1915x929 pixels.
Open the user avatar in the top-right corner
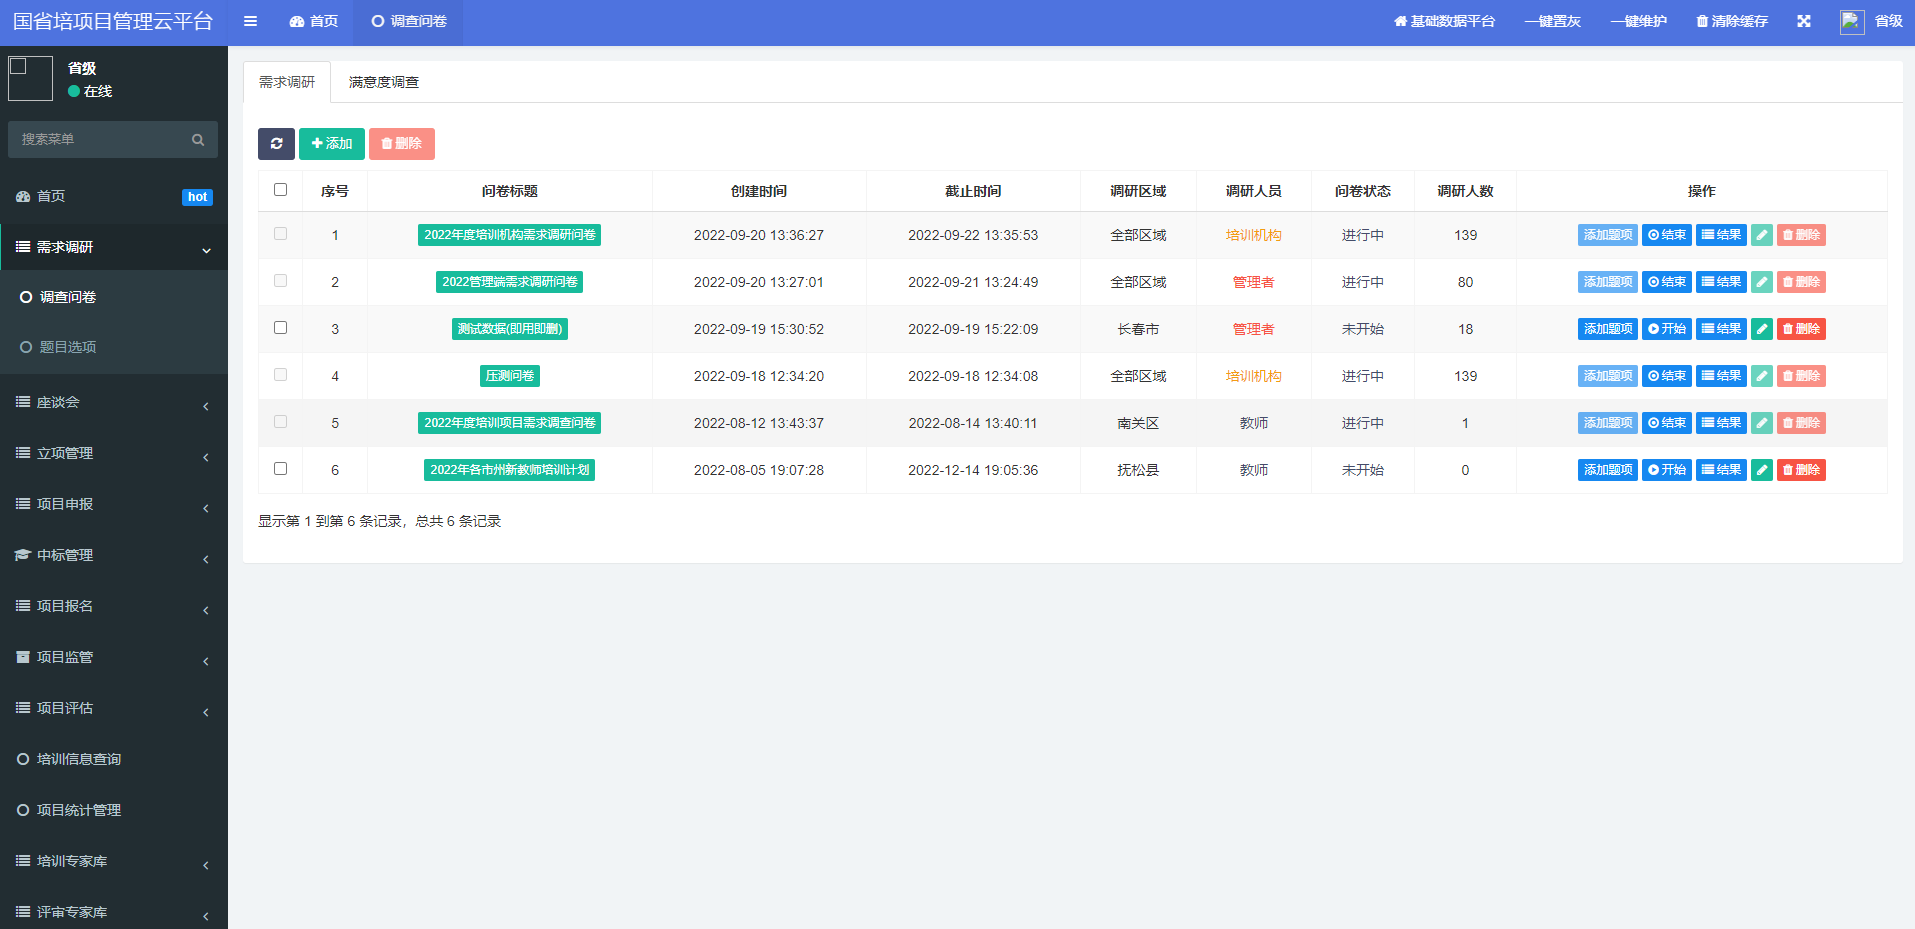(x=1851, y=22)
